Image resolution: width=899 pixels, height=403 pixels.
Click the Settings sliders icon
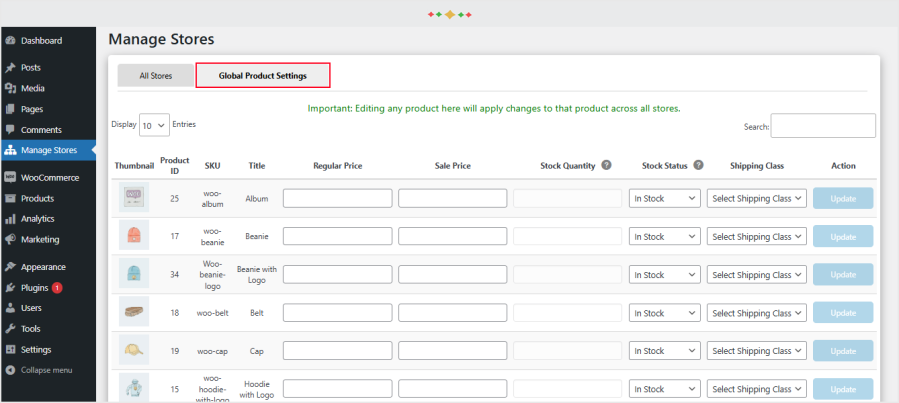[x=10, y=350]
